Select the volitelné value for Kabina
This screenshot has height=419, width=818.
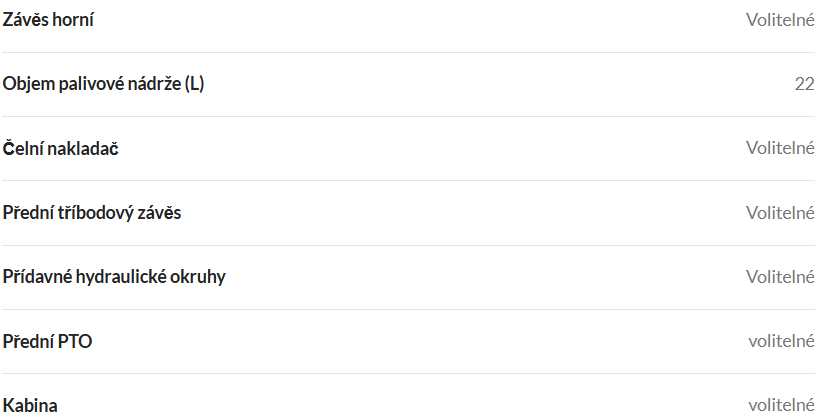pos(781,405)
